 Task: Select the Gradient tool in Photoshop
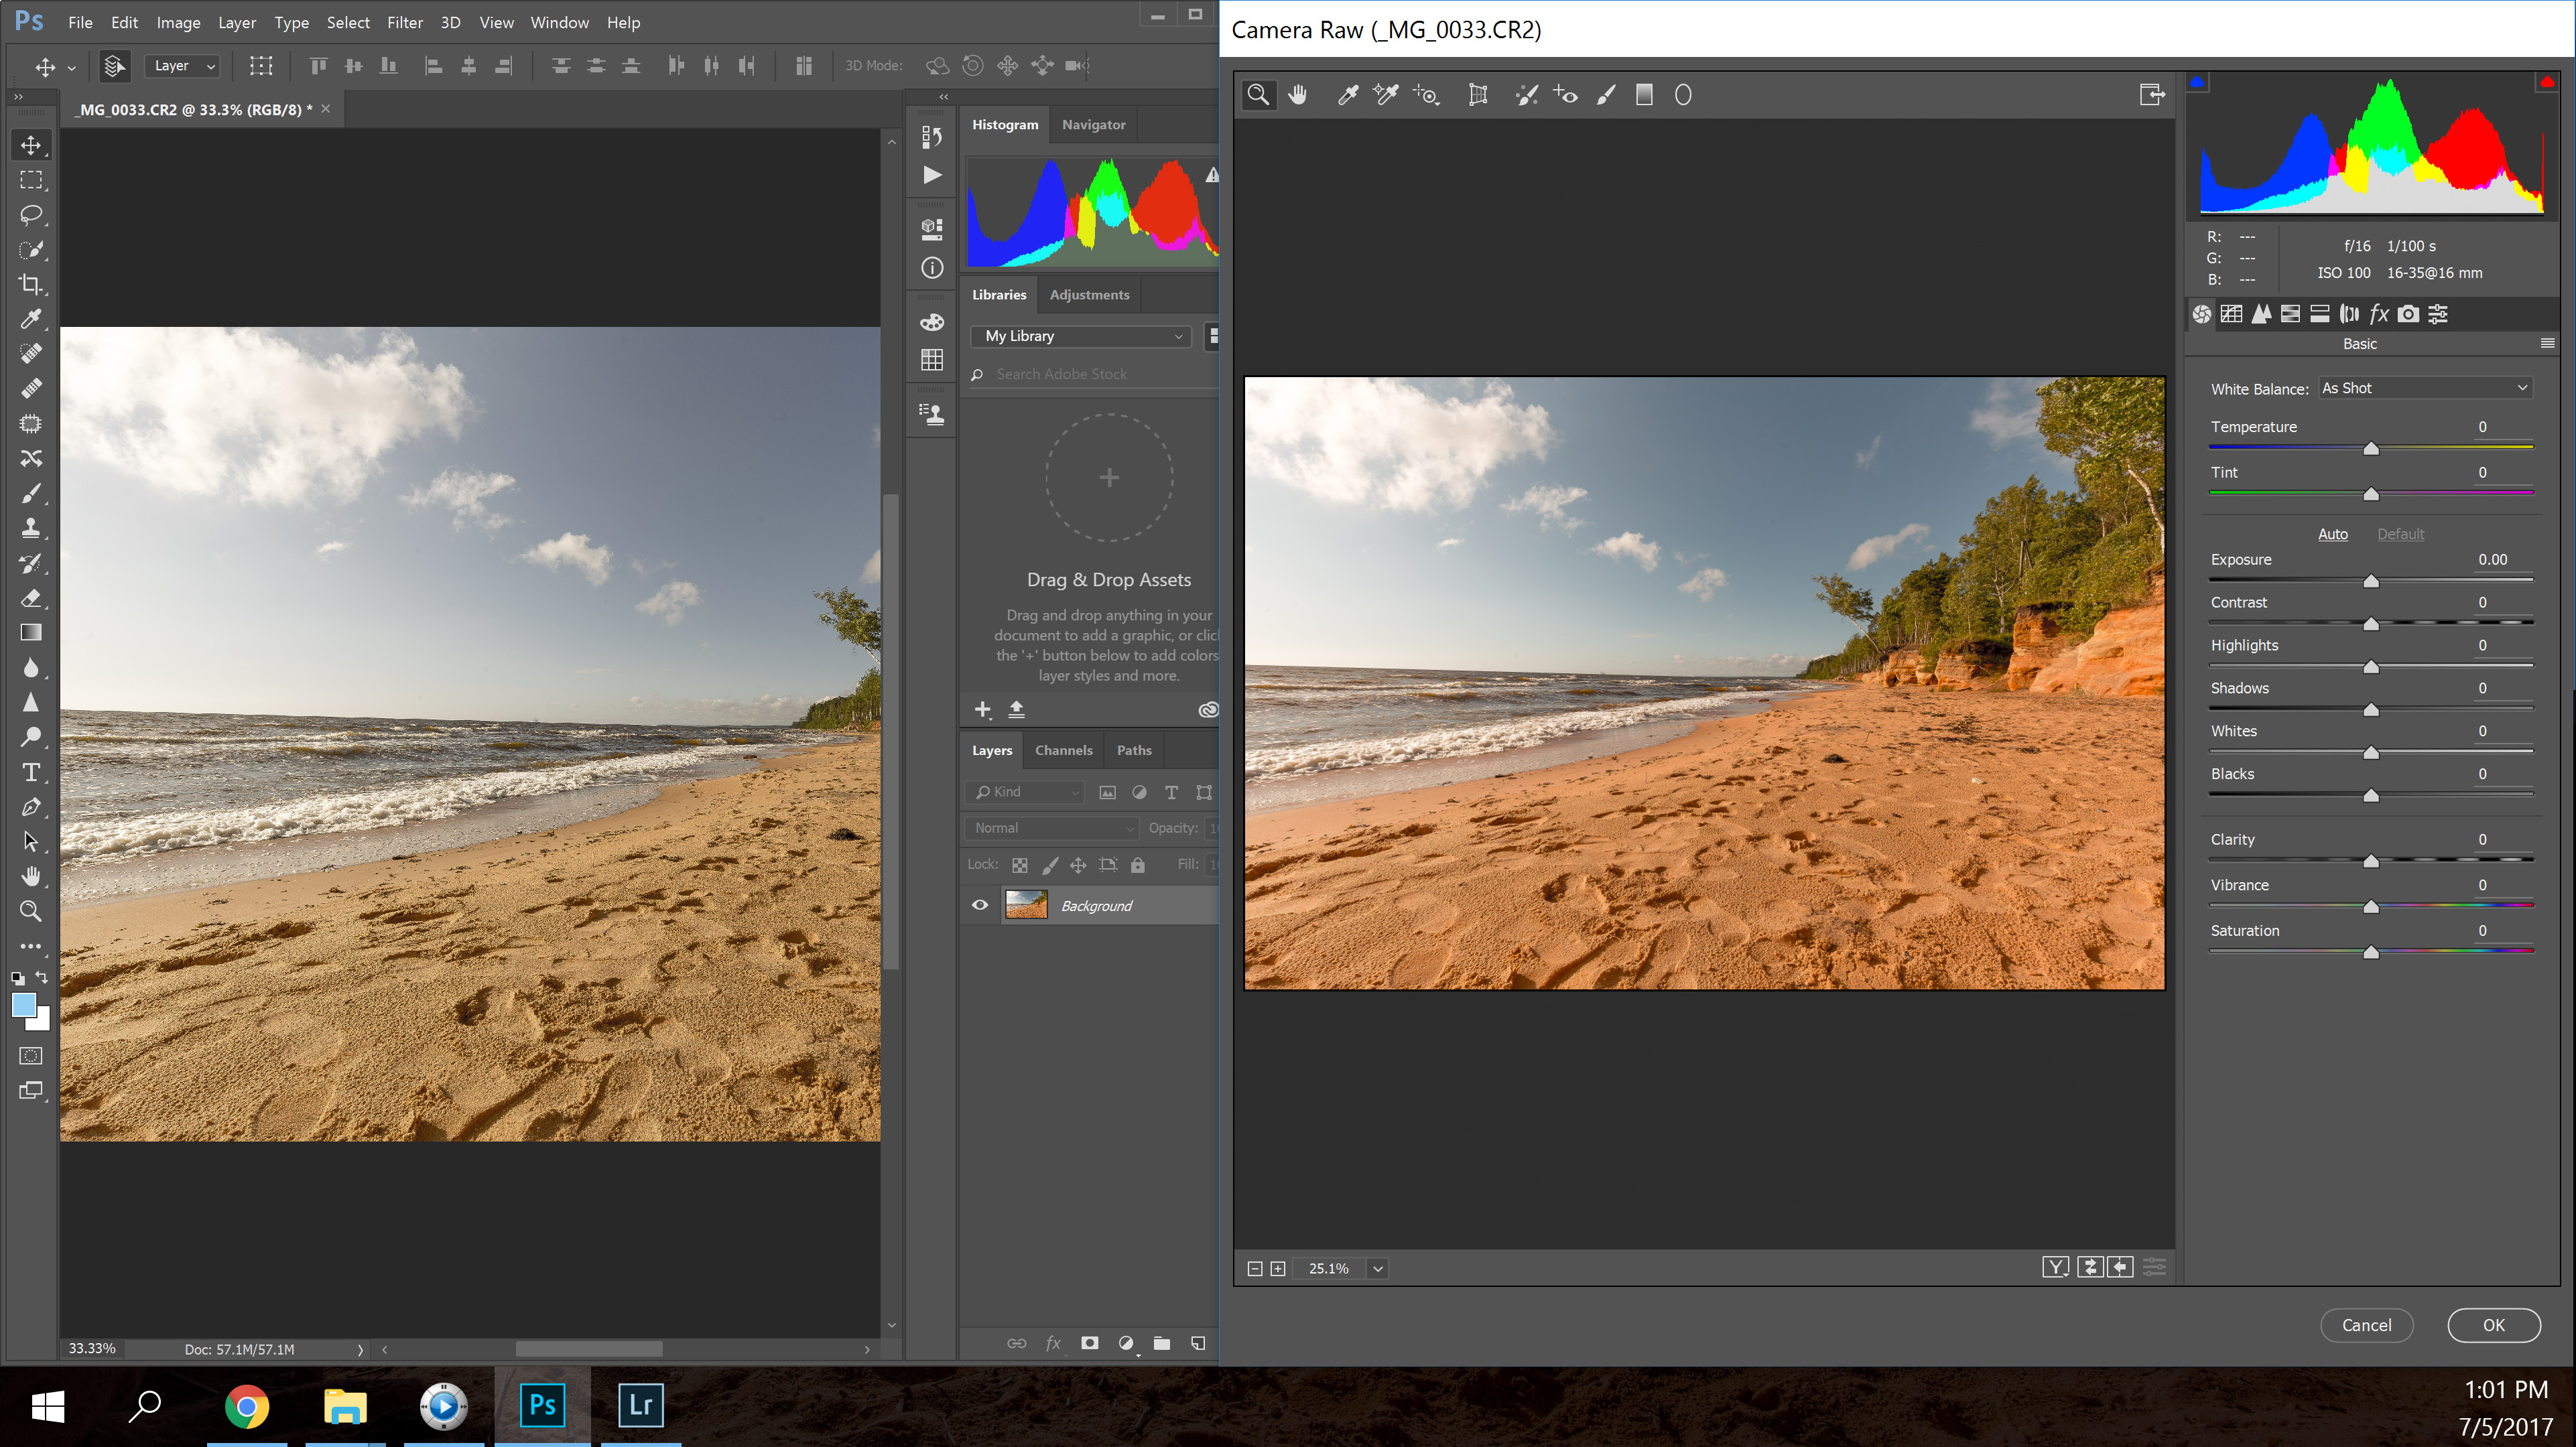point(31,633)
